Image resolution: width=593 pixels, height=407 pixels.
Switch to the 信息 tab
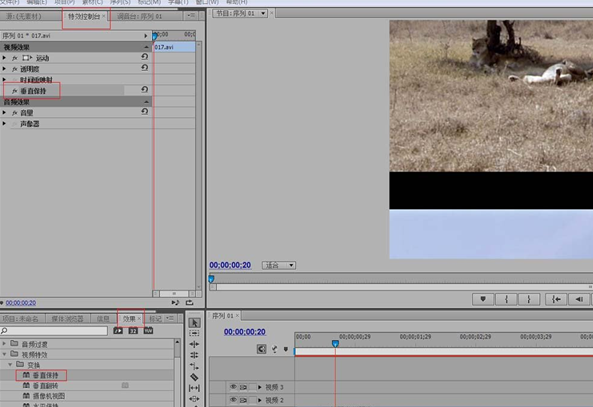(103, 319)
